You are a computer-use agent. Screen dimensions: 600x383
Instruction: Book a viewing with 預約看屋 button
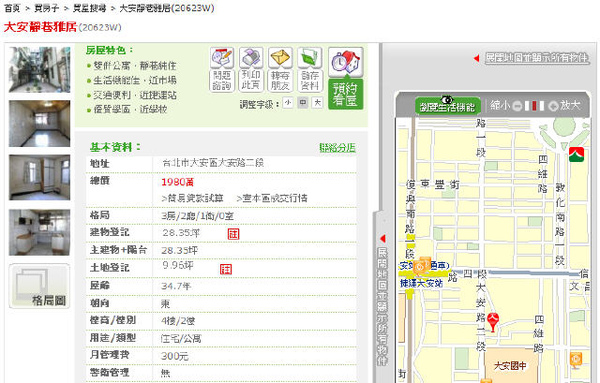point(346,78)
